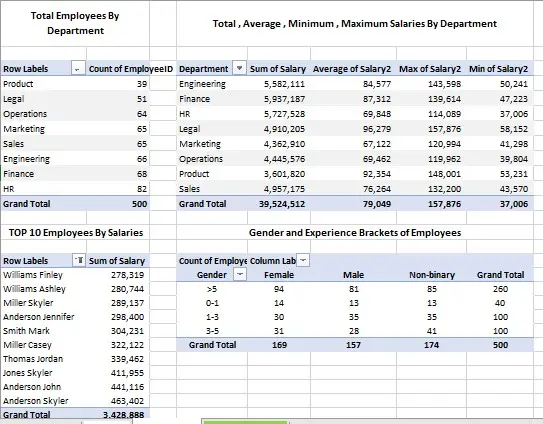The image size is (543, 424).
Task: Select male grand total 157
Action: click(x=353, y=345)
